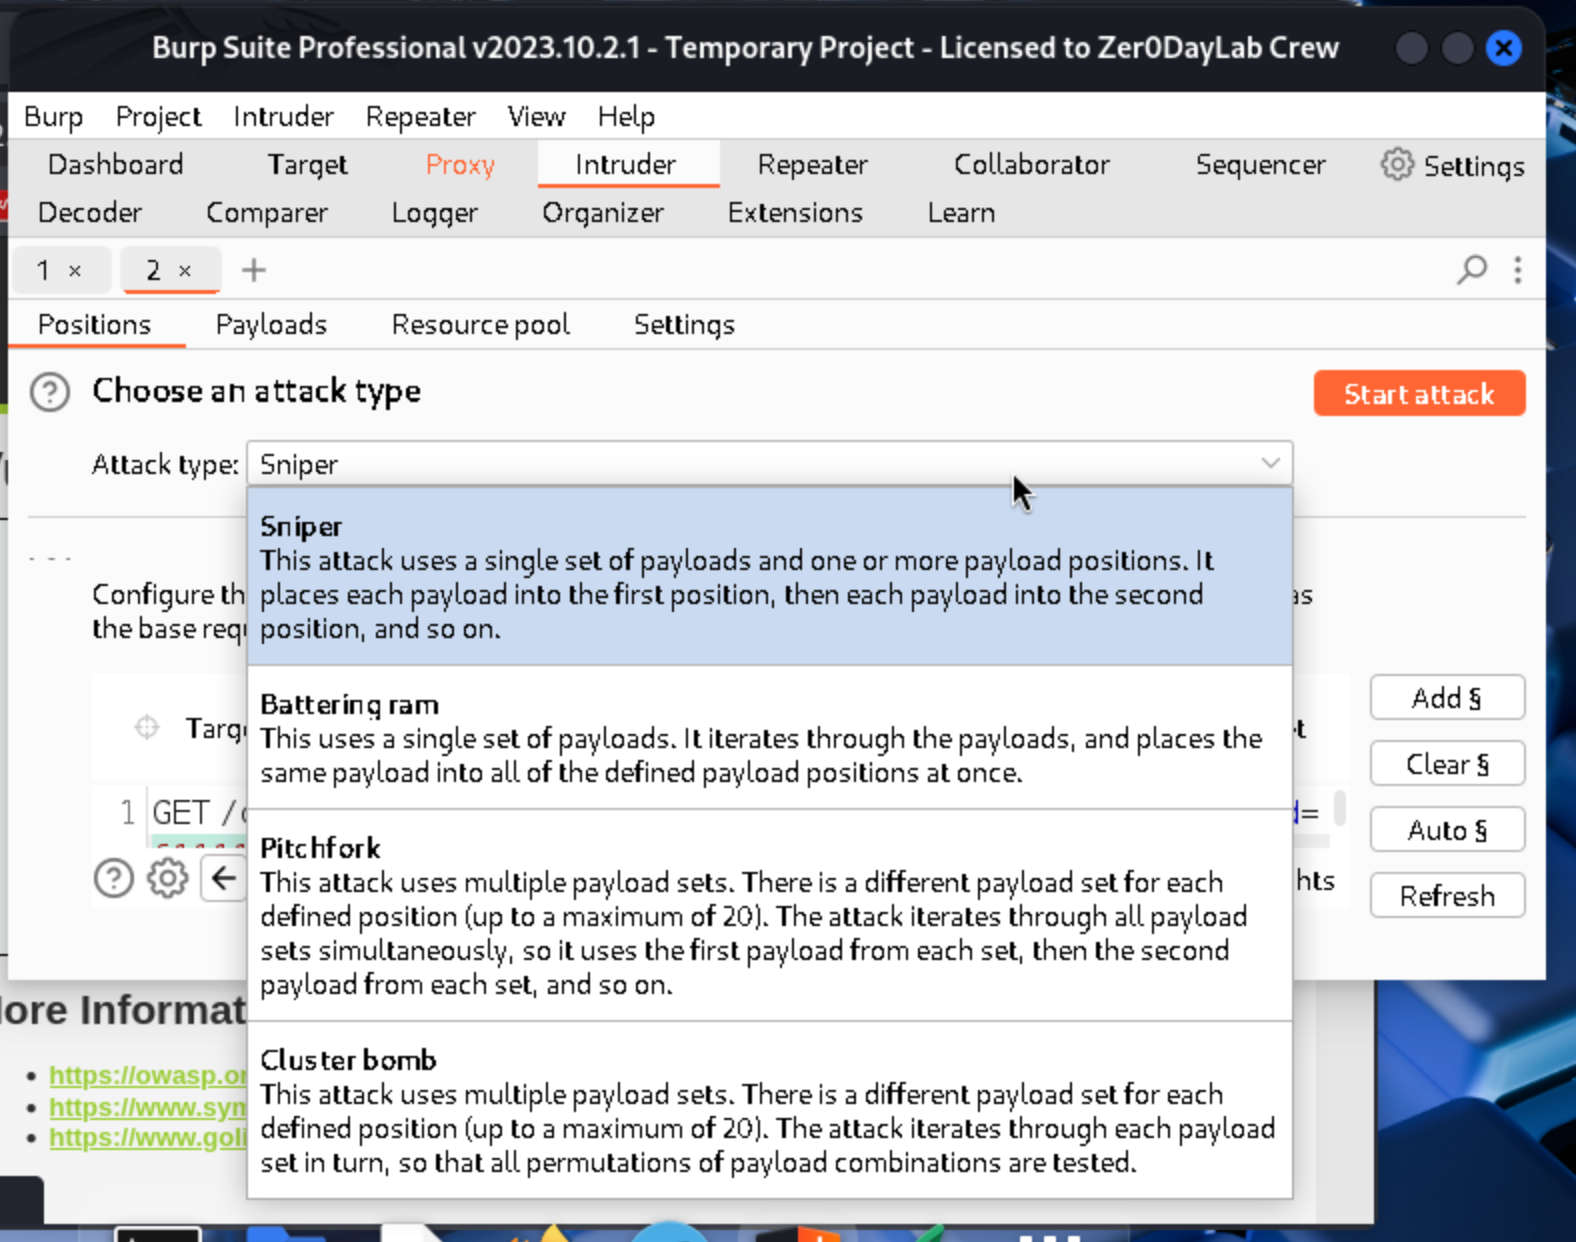Open the www.sym link in background page
This screenshot has height=1242, width=1576.
[x=148, y=1107]
